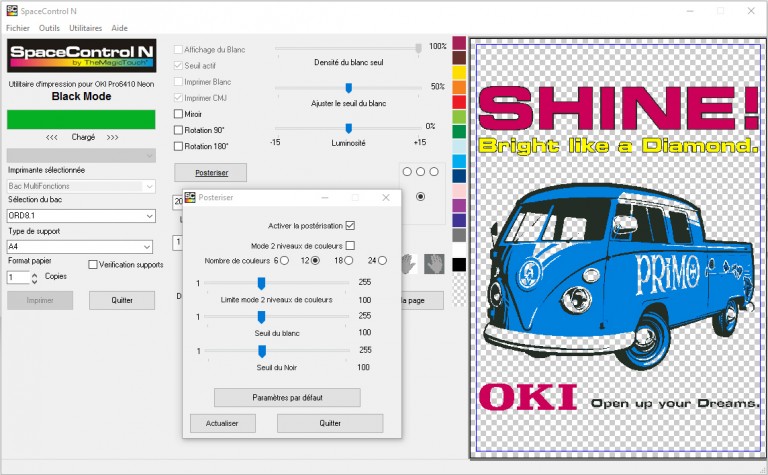768x475 pixels.
Task: Pick the yellow color swatch
Action: click(x=459, y=73)
